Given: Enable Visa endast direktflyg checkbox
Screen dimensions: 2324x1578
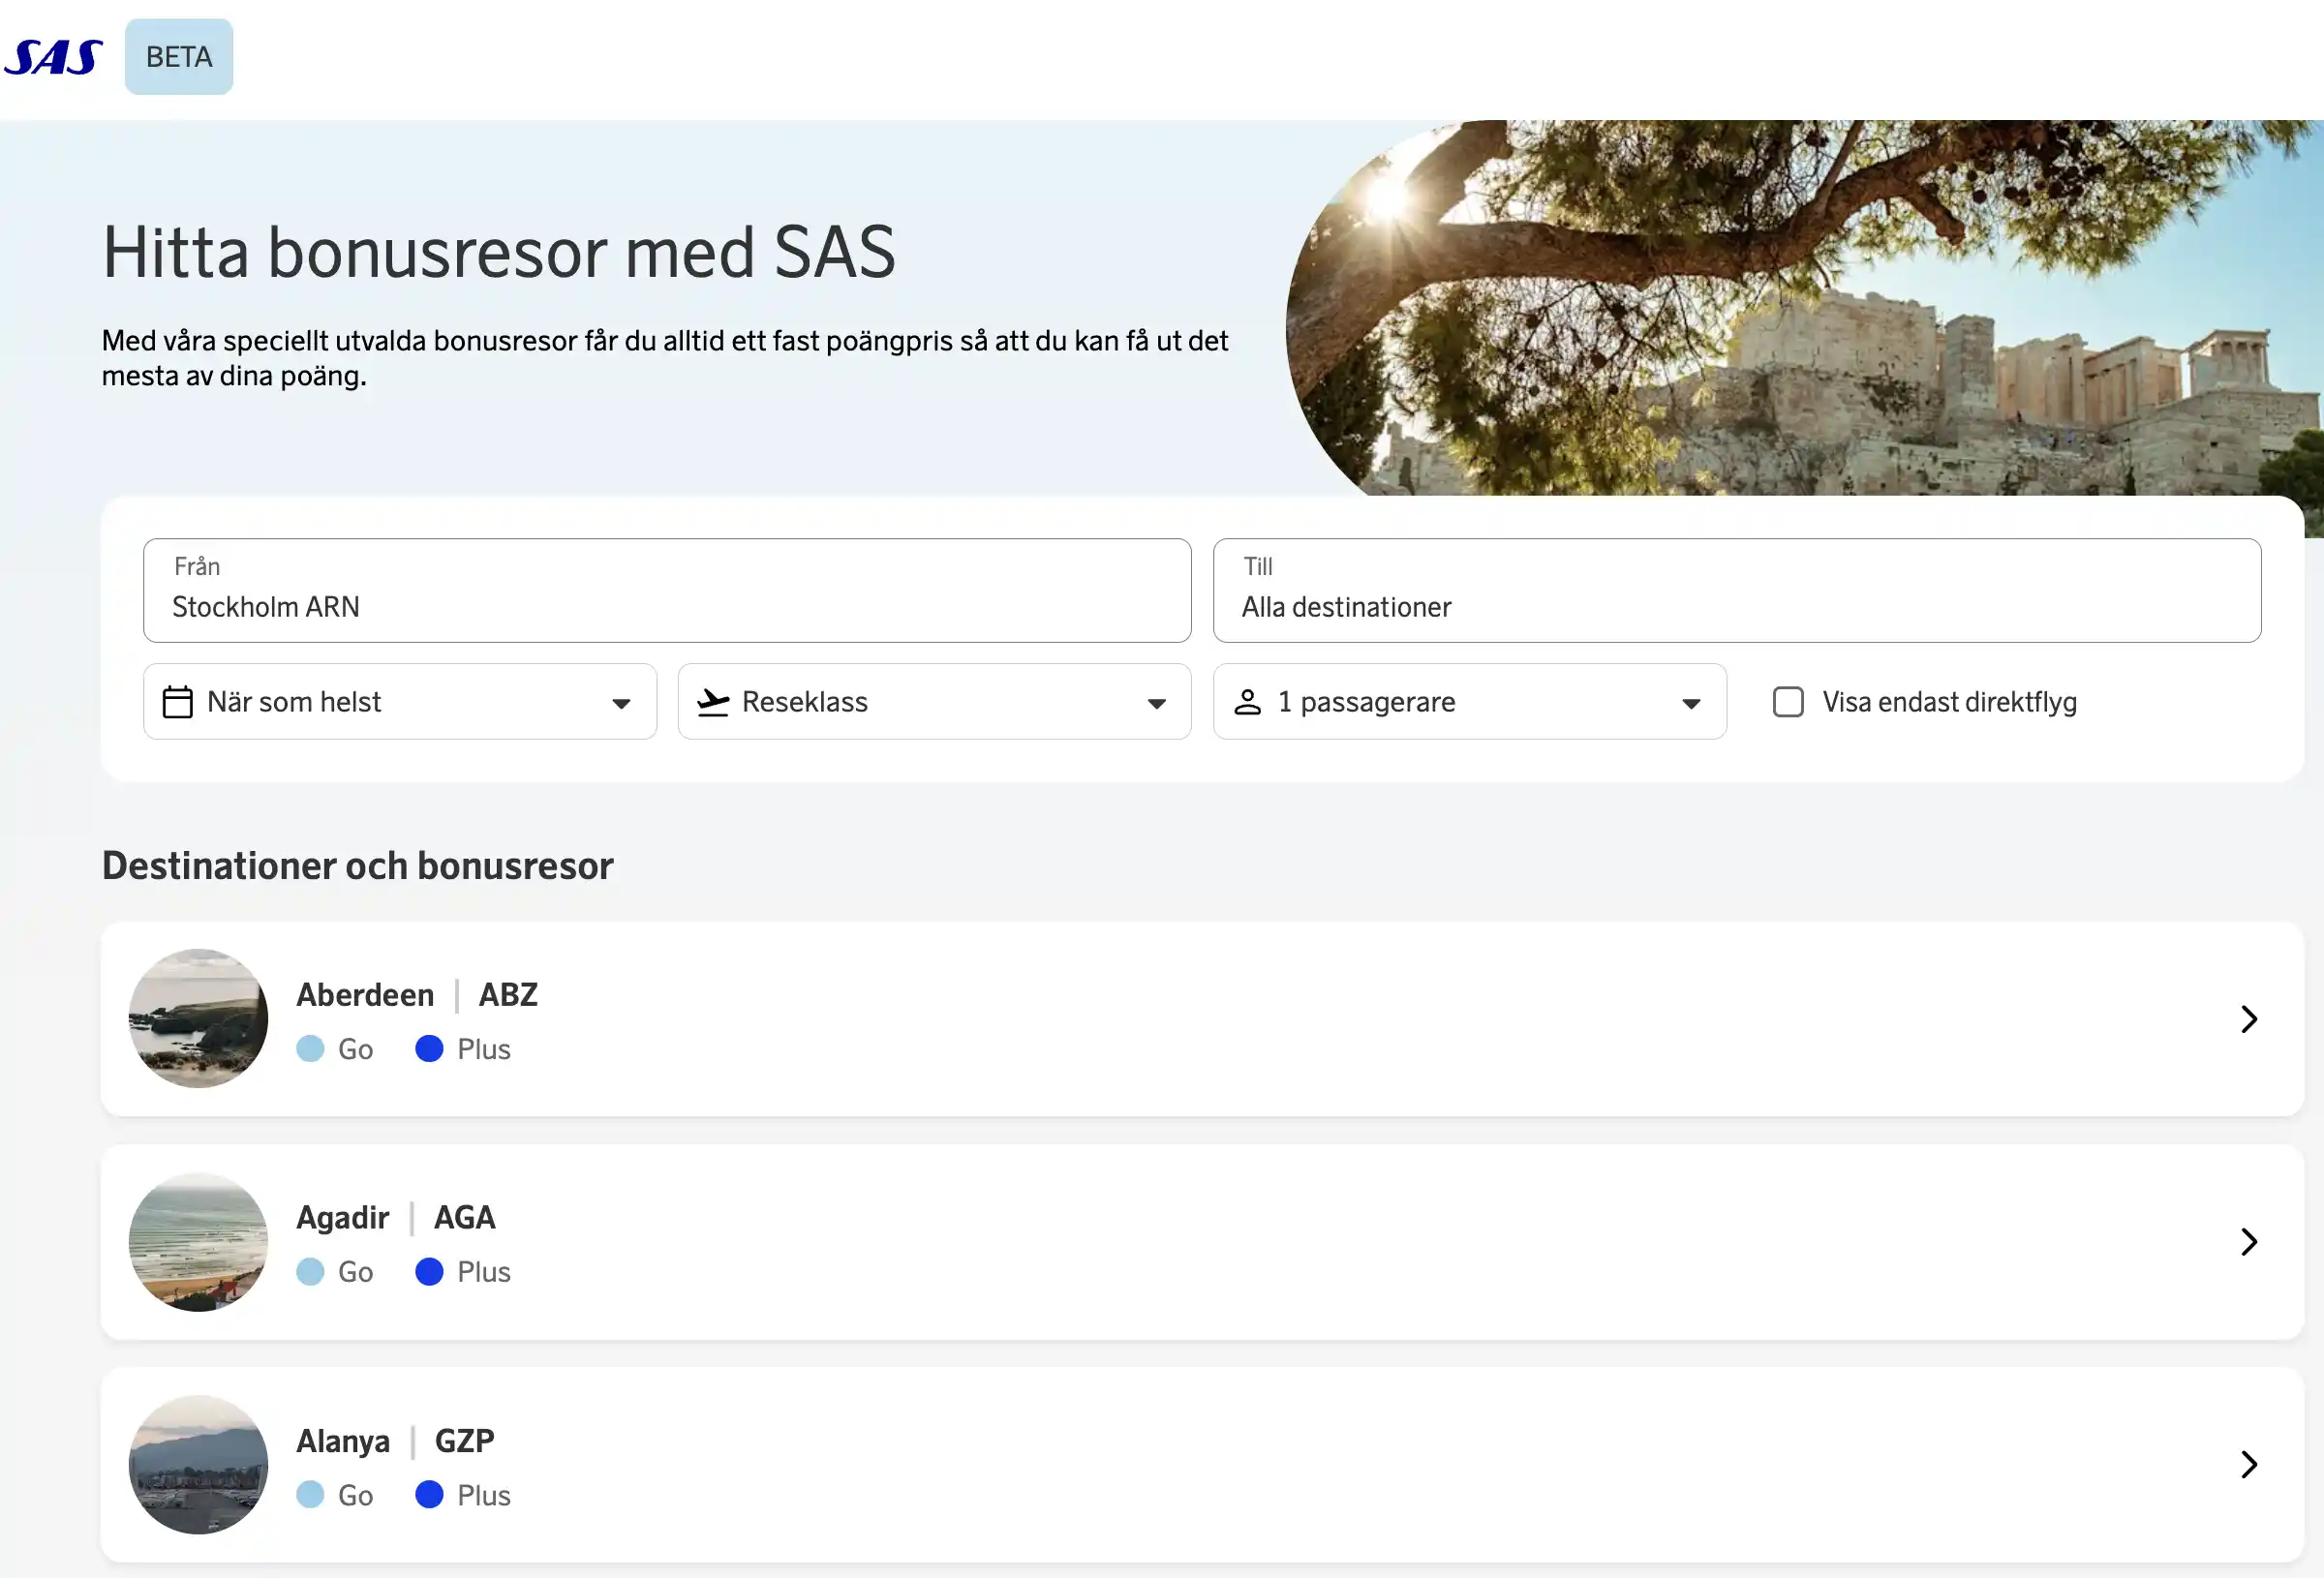Looking at the screenshot, I should pyautogui.click(x=1788, y=702).
